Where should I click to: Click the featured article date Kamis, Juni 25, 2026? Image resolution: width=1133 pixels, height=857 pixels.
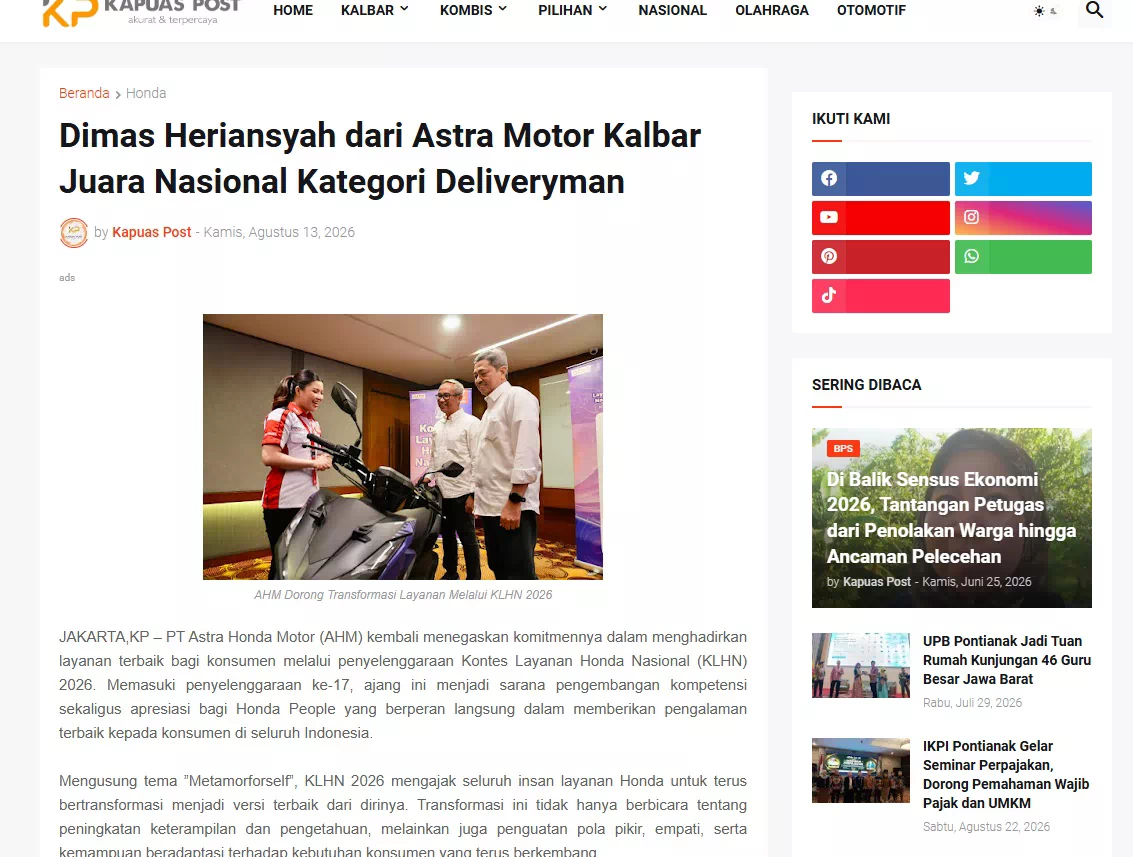[976, 582]
